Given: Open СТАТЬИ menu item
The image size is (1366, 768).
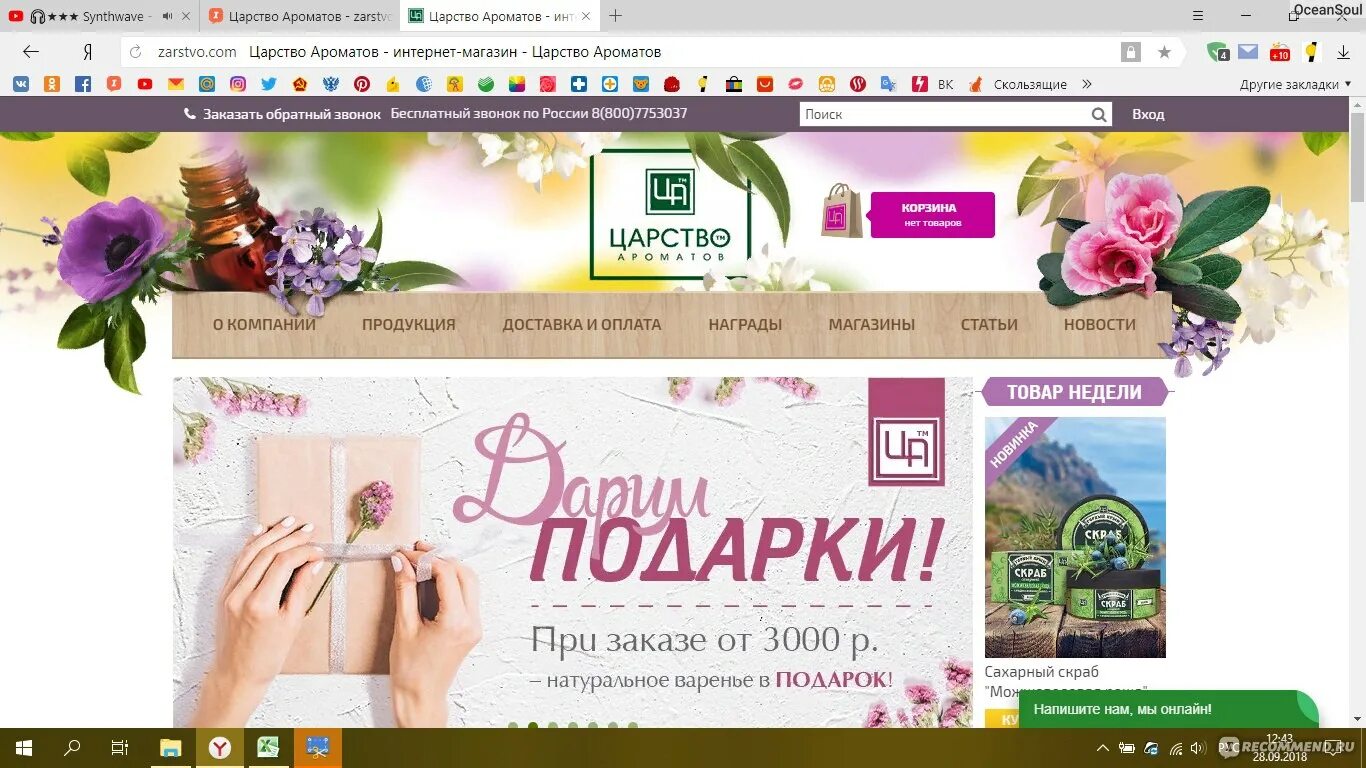Looking at the screenshot, I should click(989, 324).
